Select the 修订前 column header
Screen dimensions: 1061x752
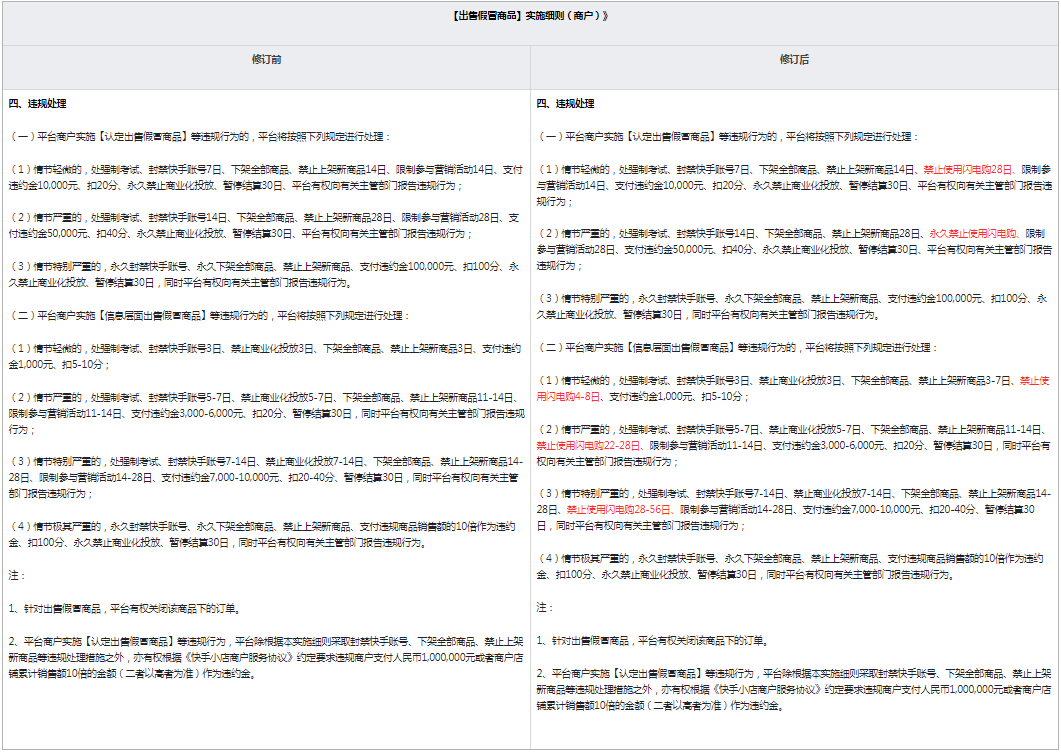pyautogui.click(x=266, y=60)
